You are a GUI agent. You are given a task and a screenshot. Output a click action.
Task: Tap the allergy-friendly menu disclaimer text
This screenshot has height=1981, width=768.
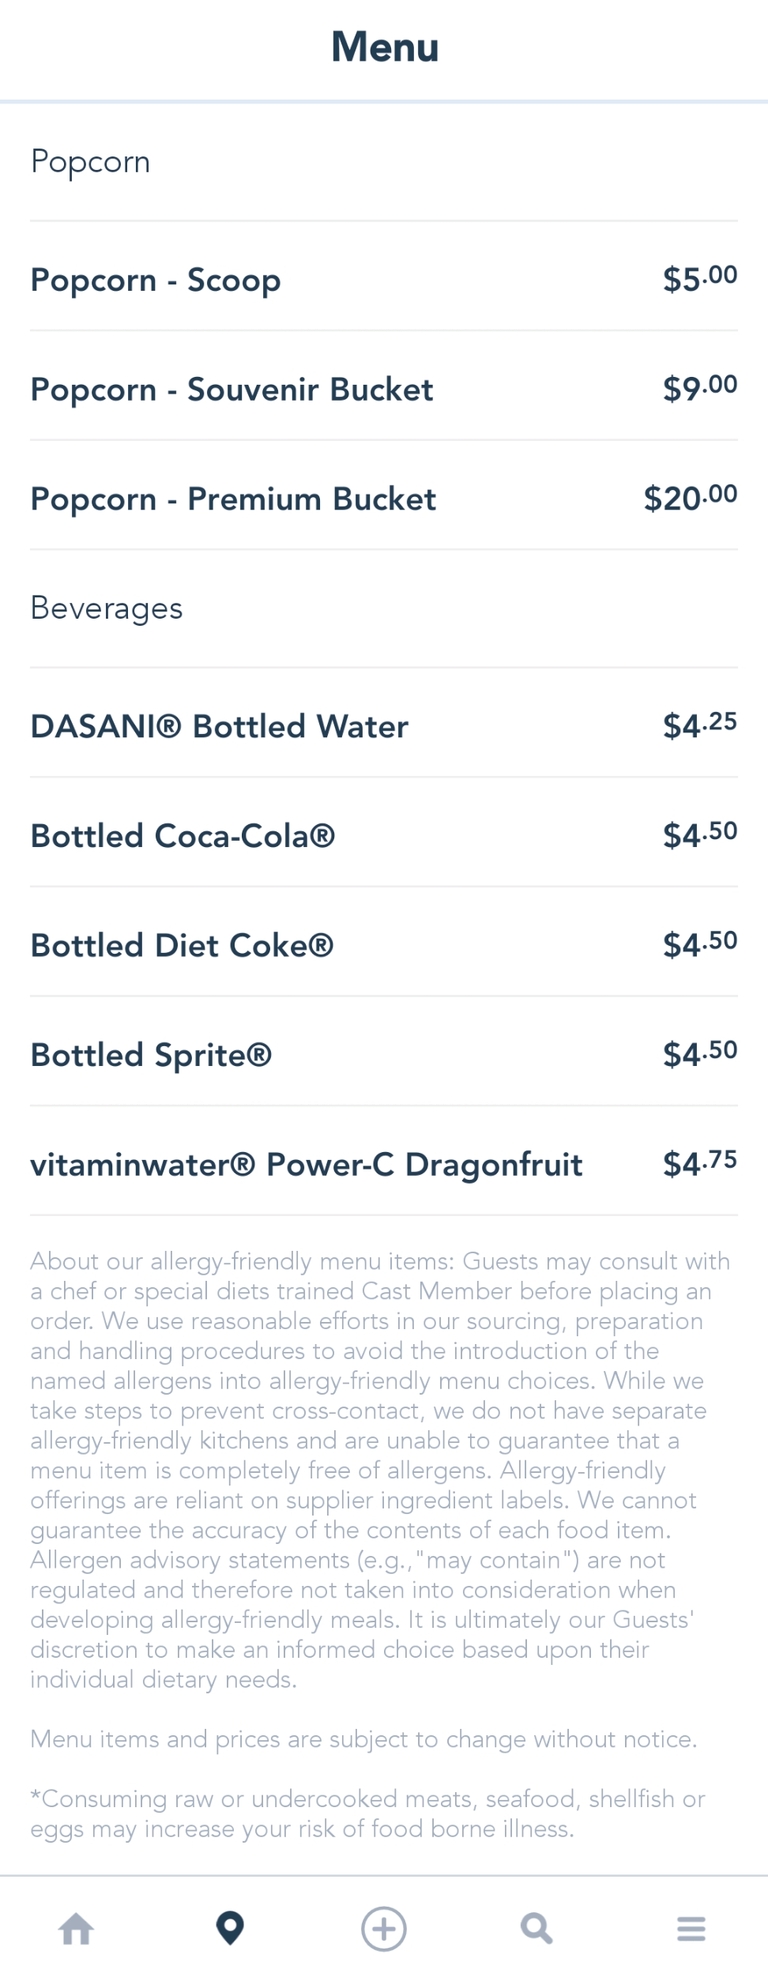[380, 1469]
